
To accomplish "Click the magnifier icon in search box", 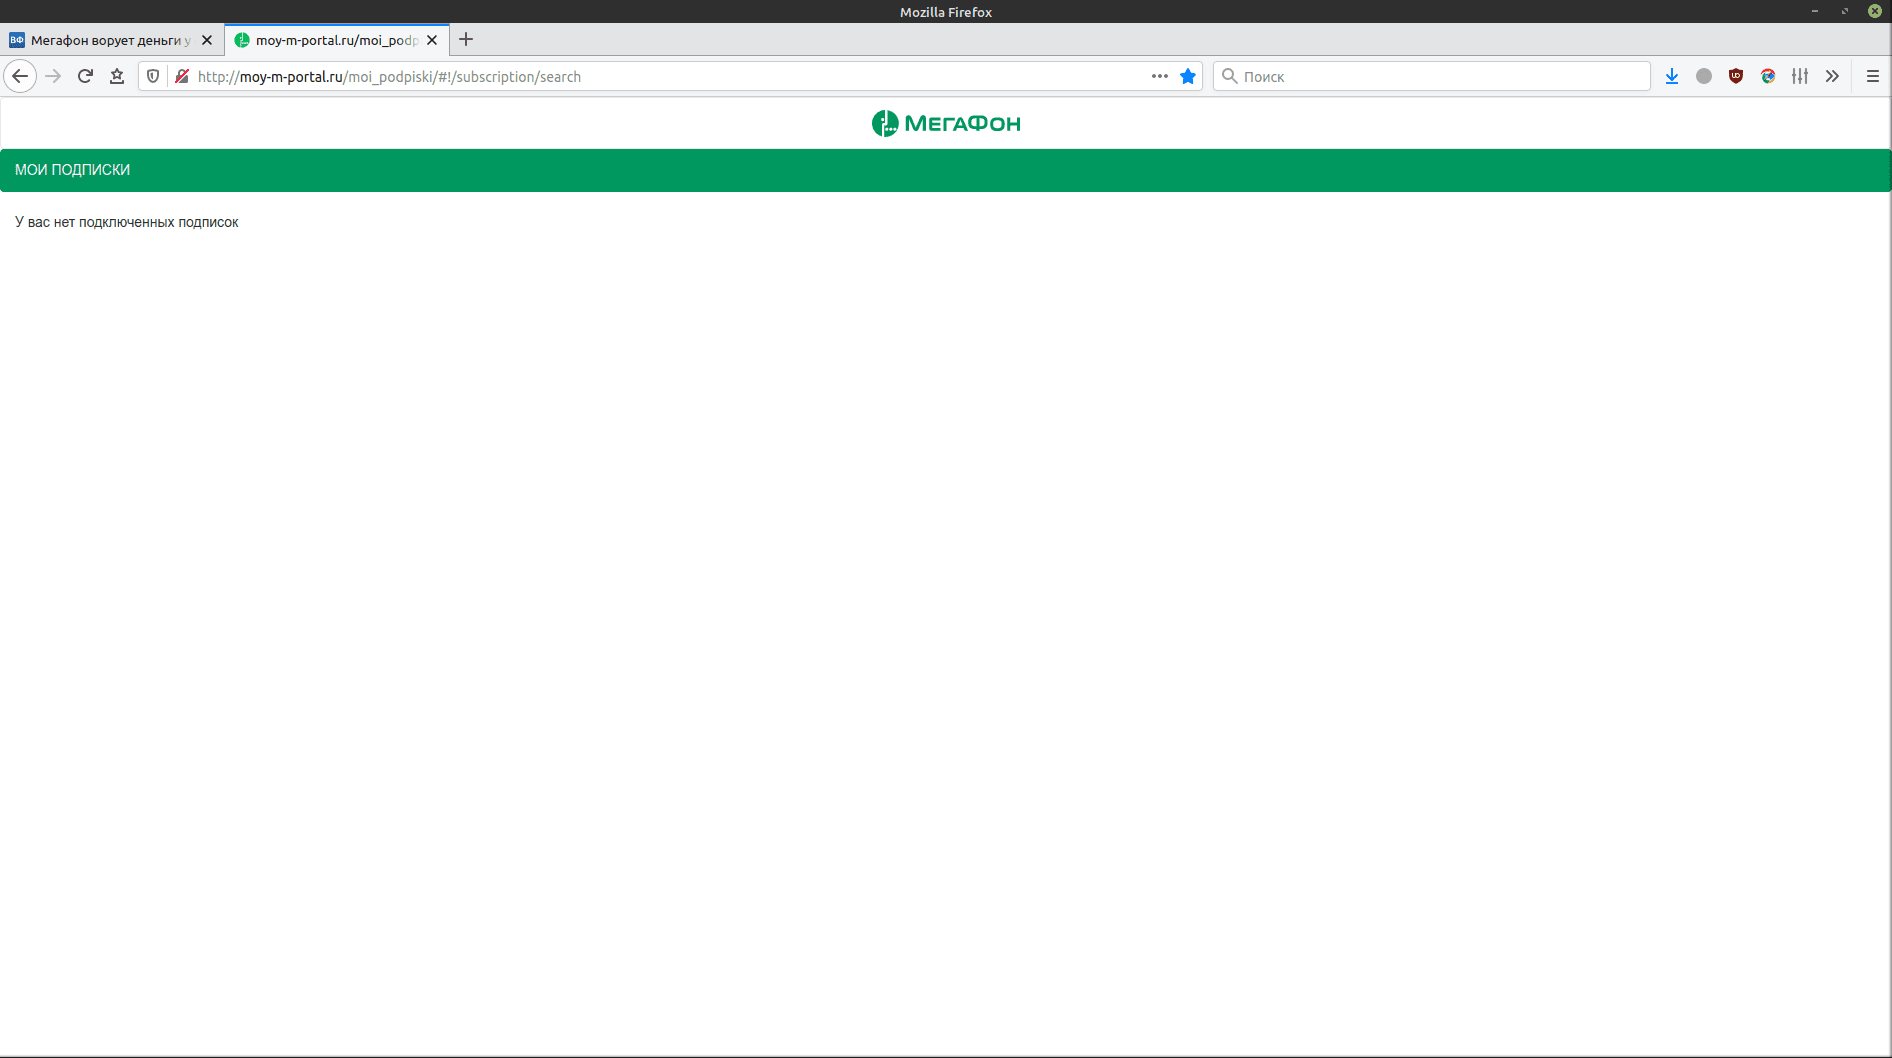I will point(1230,76).
